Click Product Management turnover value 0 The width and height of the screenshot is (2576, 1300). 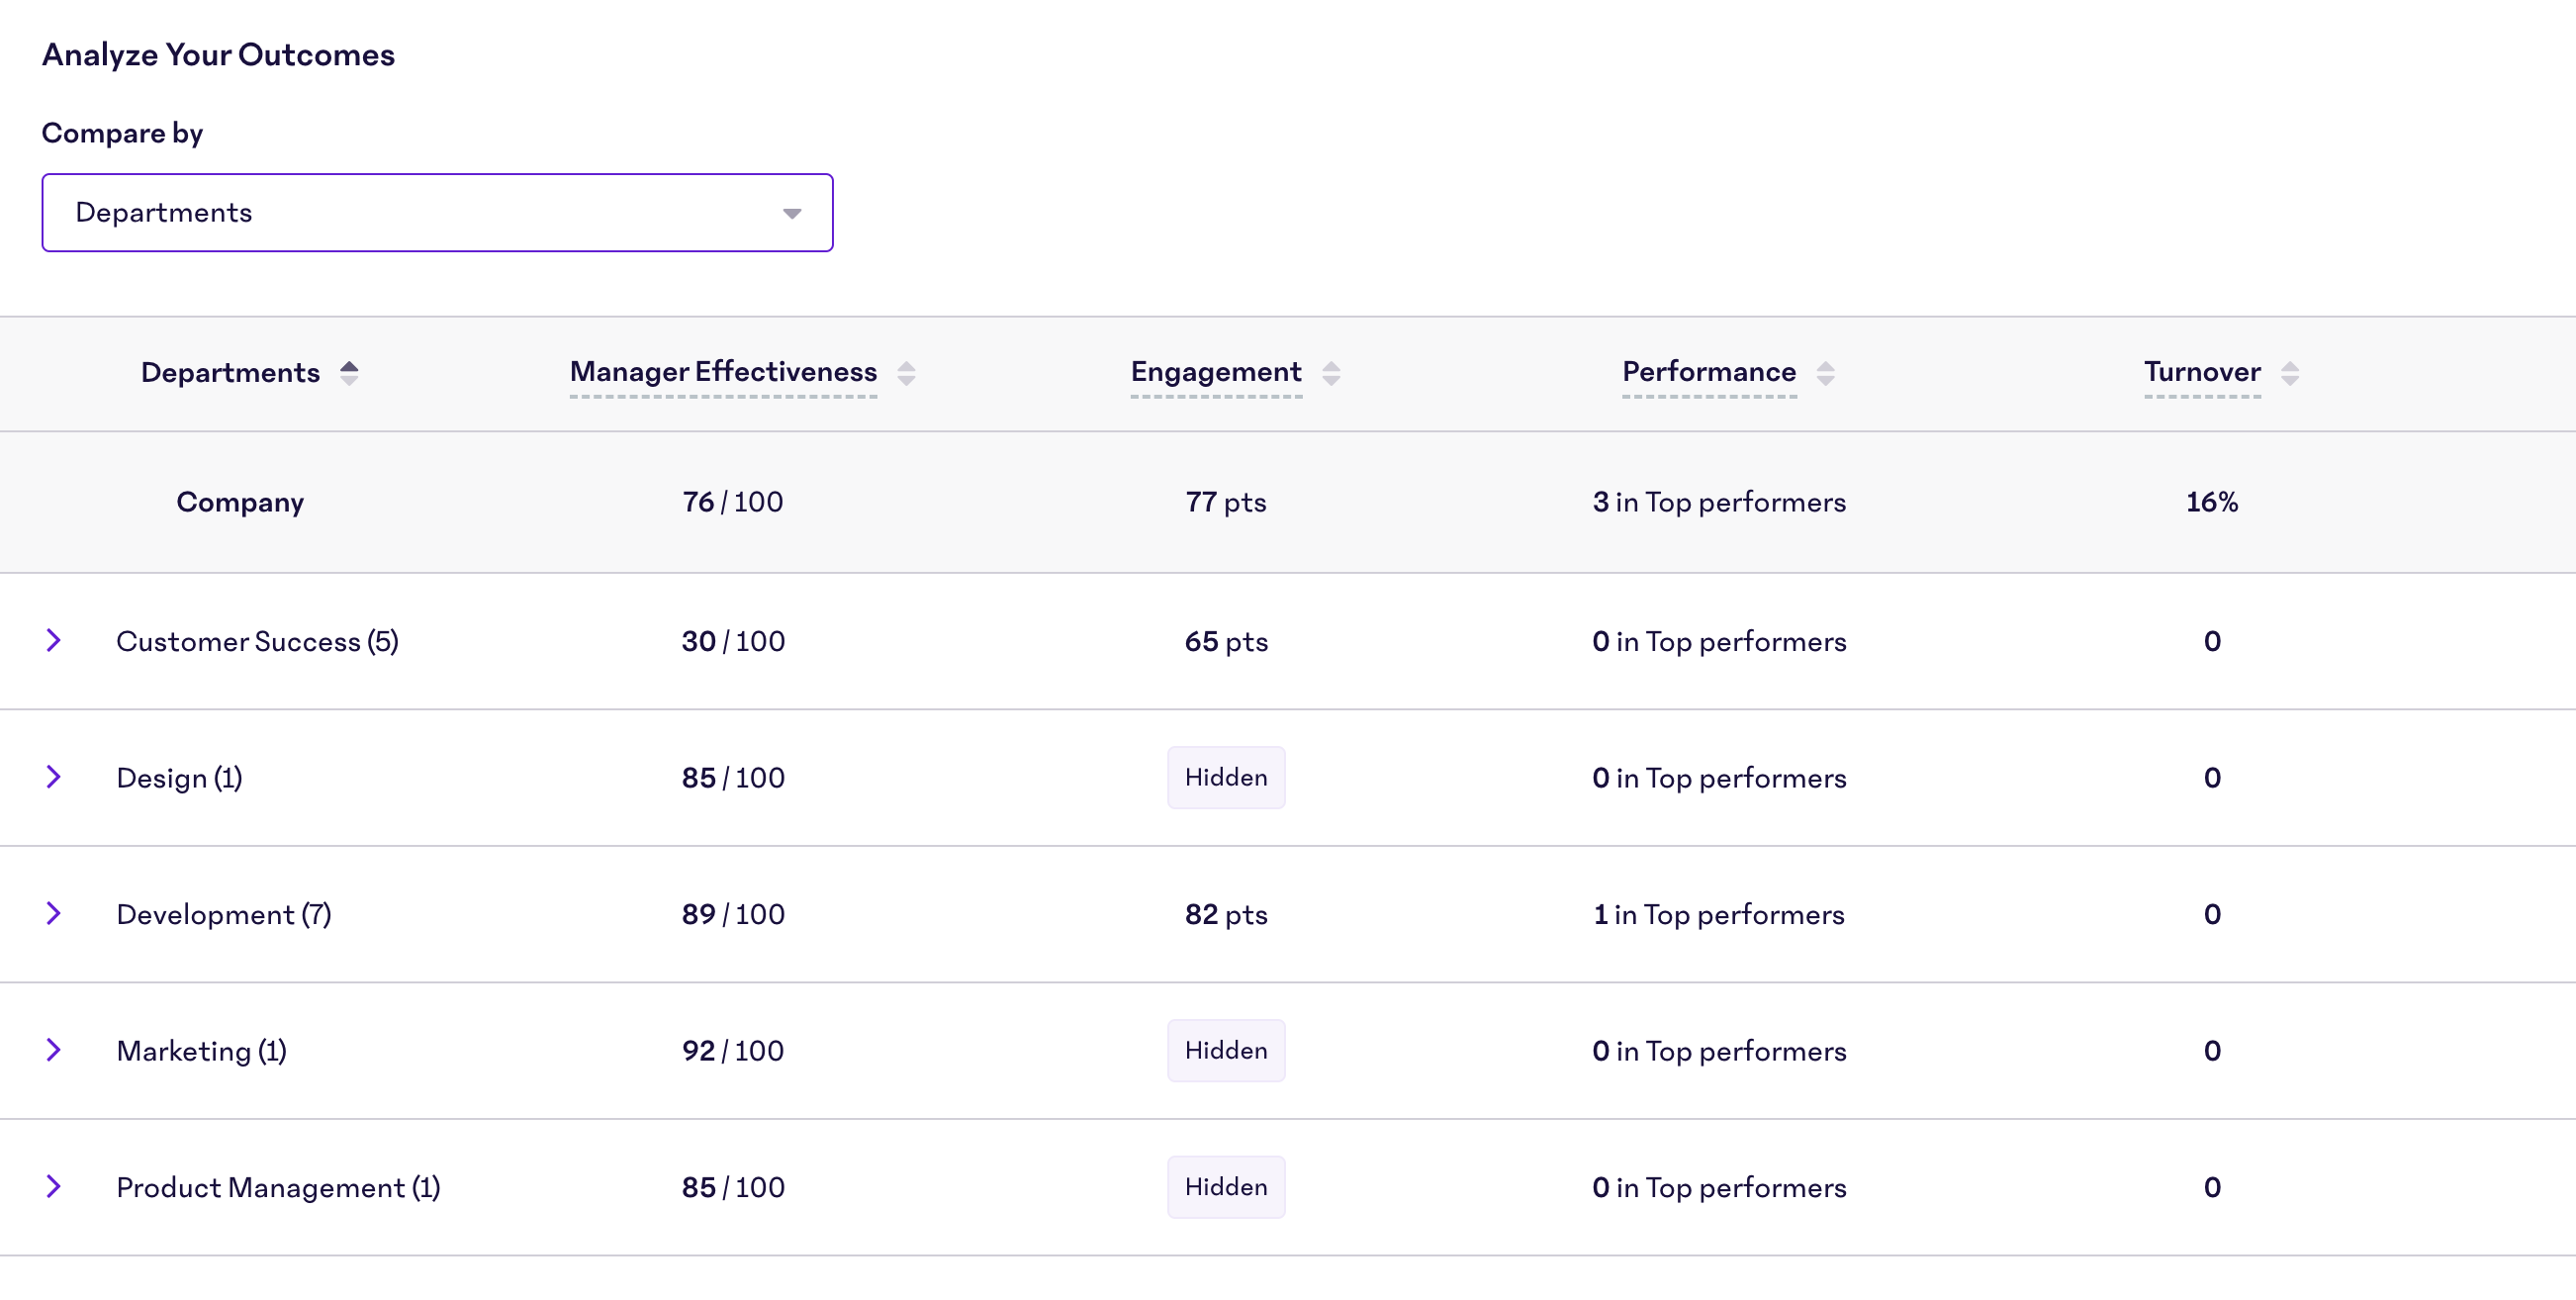coord(2212,1187)
